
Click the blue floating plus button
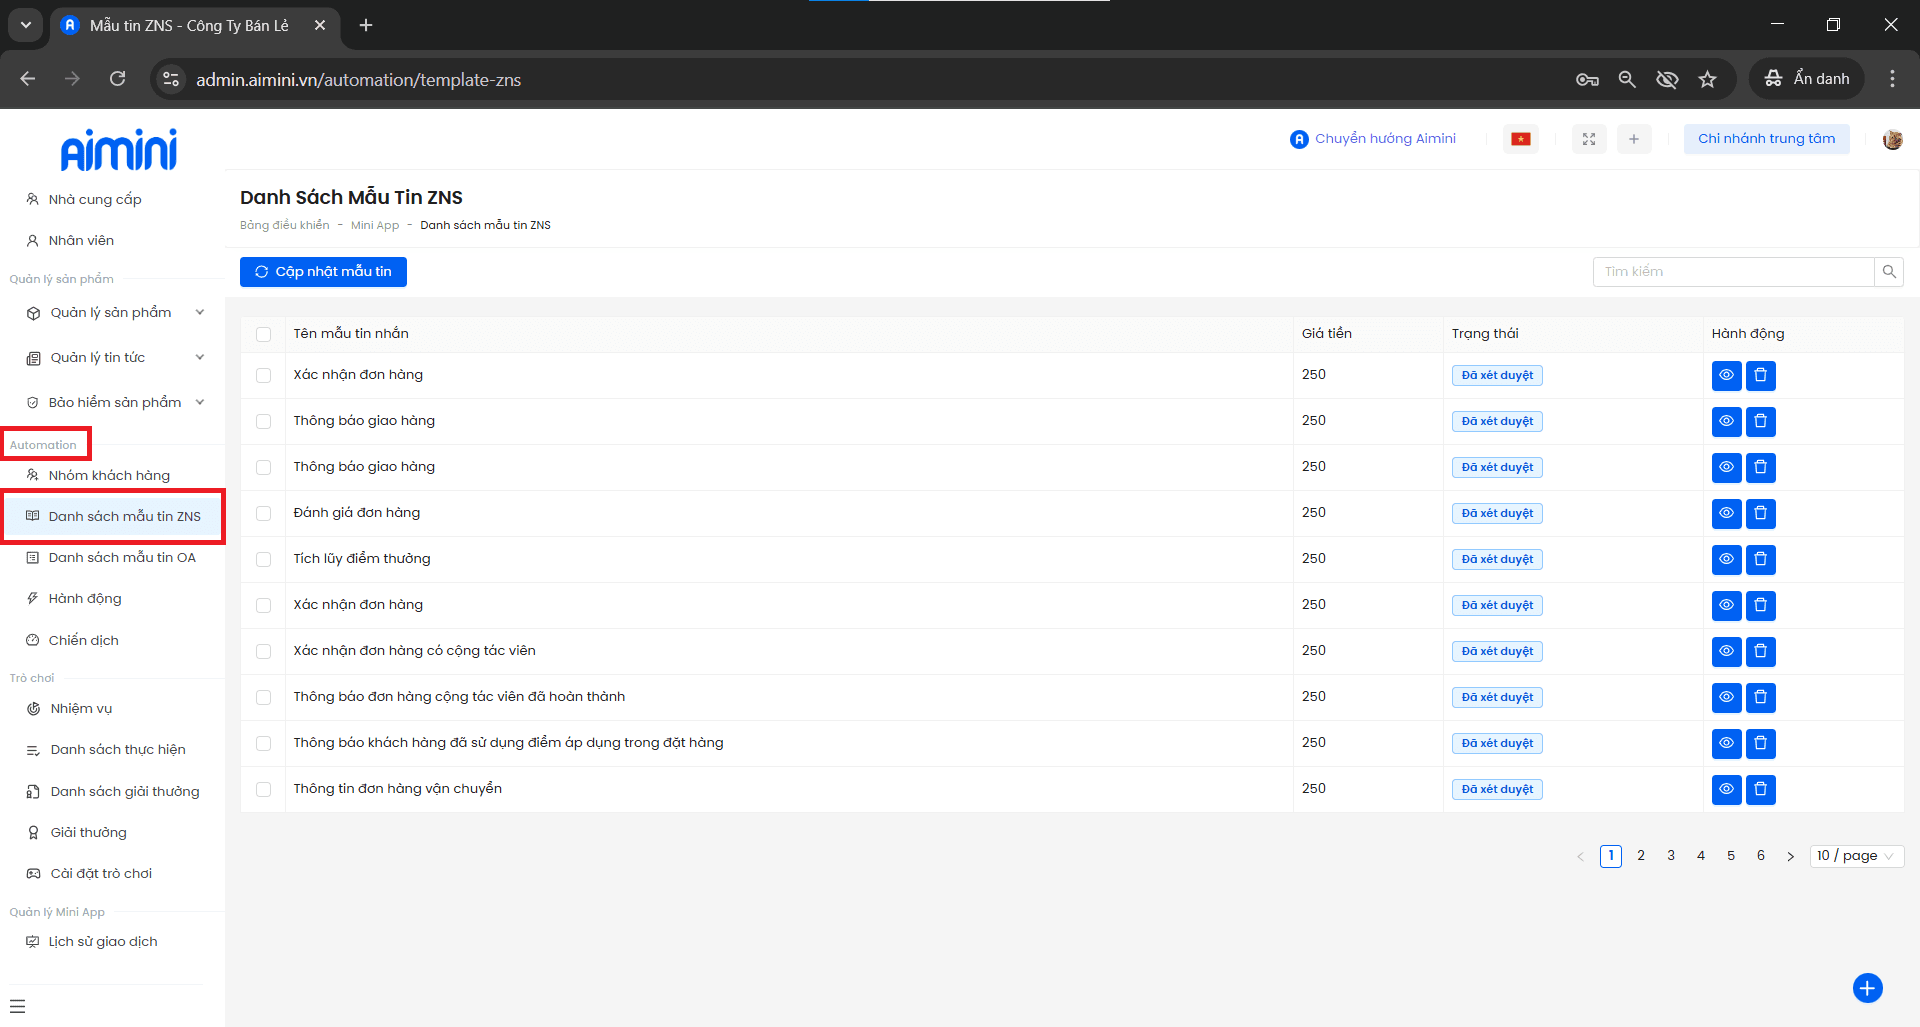[1867, 988]
